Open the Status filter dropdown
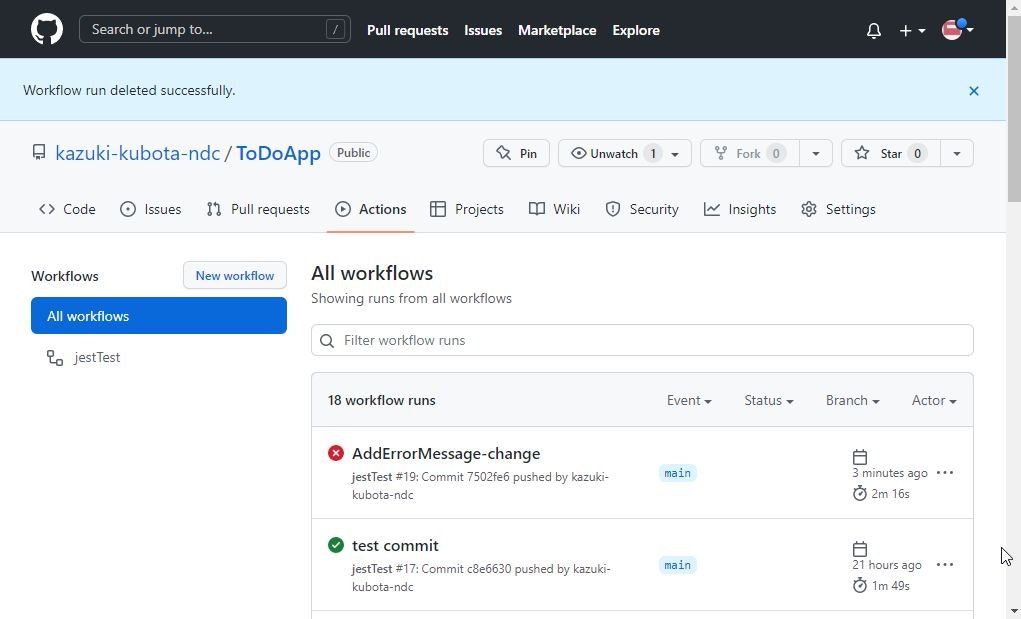This screenshot has height=619, width=1021. pos(768,400)
